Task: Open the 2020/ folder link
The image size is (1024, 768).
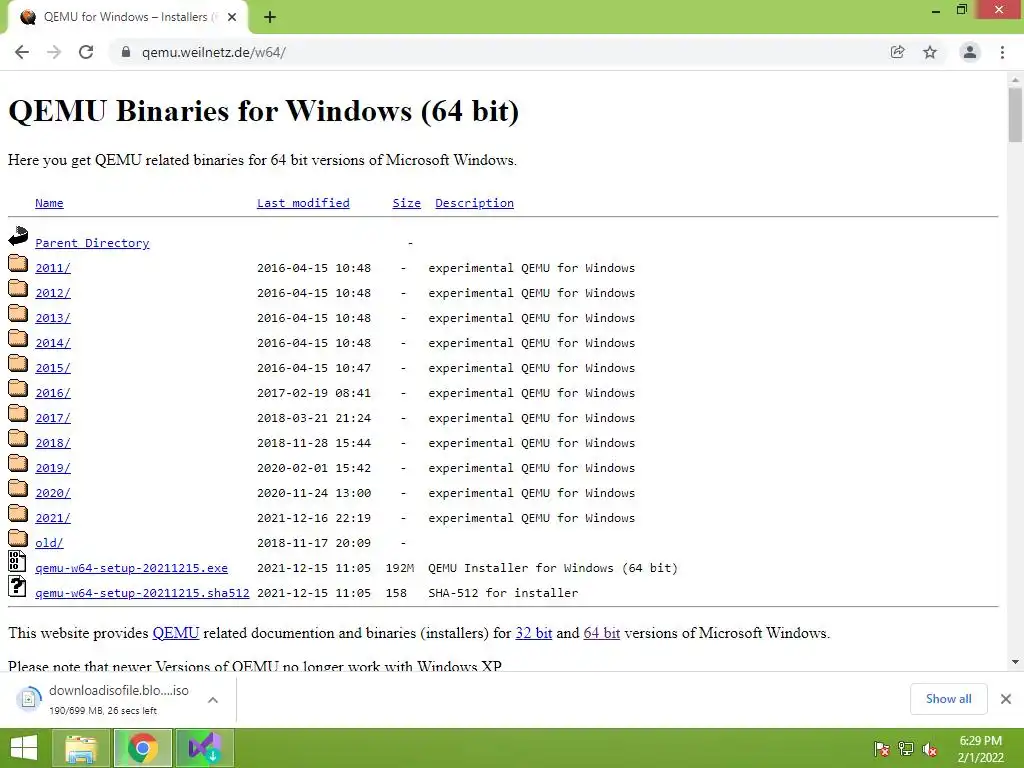Action: click(x=53, y=493)
